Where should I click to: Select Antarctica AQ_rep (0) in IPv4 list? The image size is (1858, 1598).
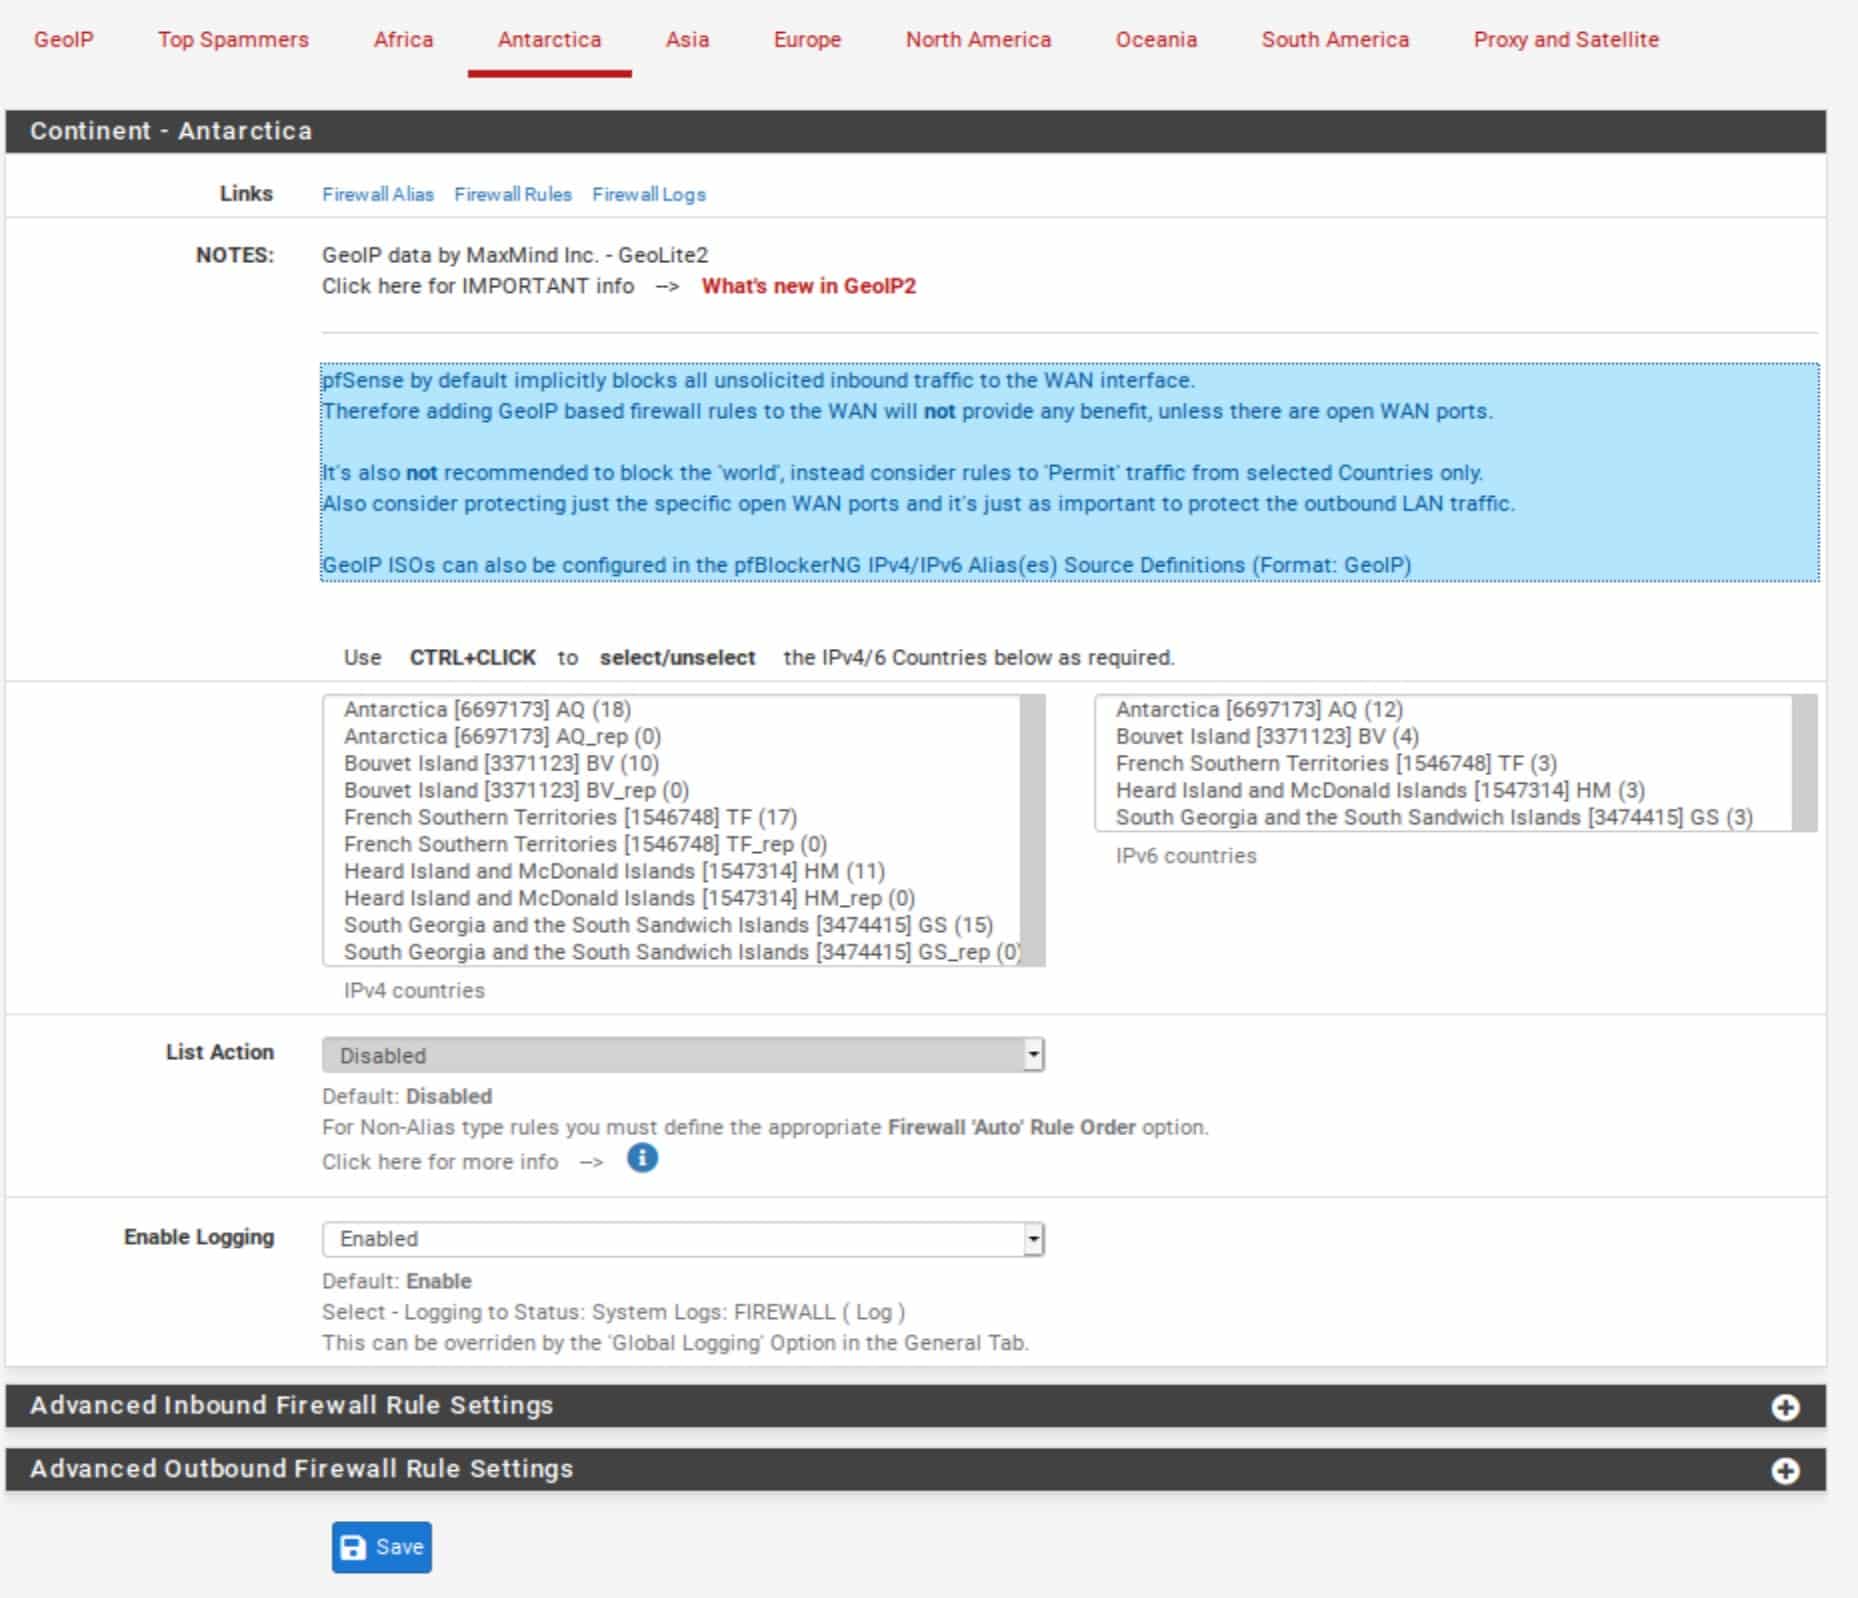click(672, 736)
